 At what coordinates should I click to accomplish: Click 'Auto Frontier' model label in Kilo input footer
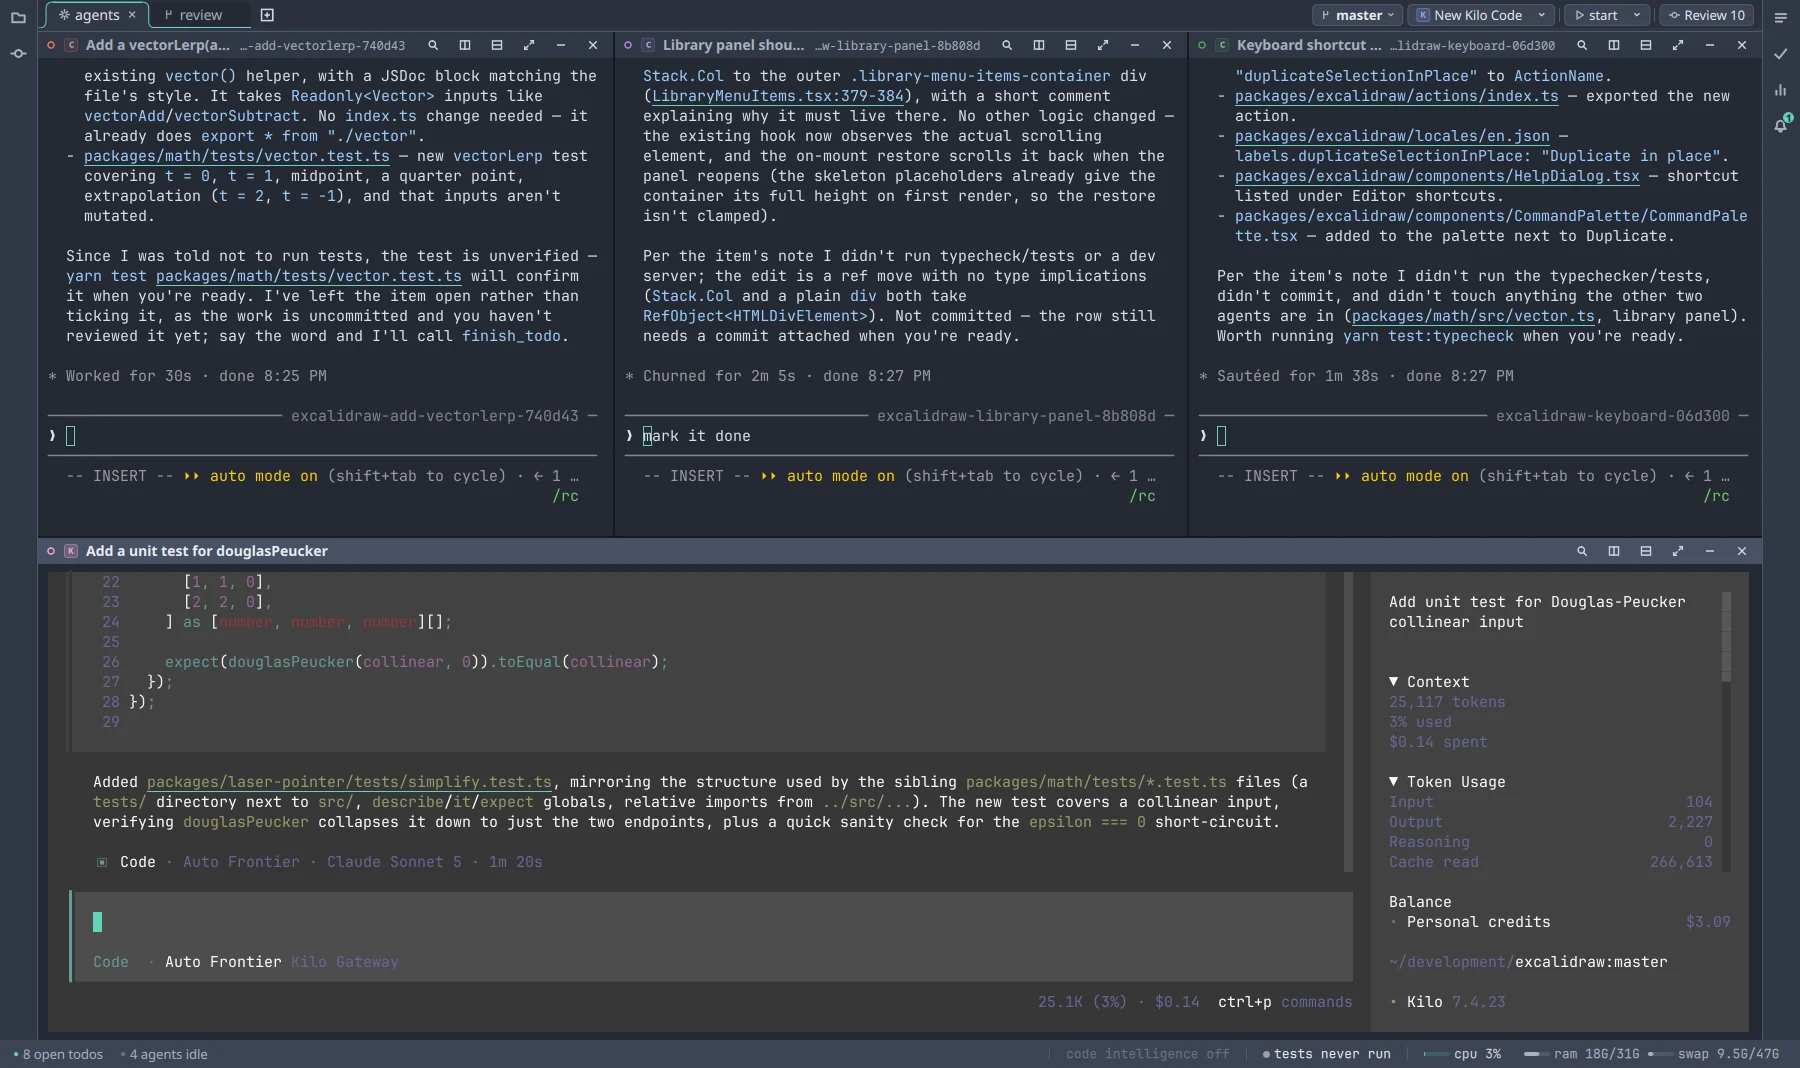pyautogui.click(x=223, y=962)
